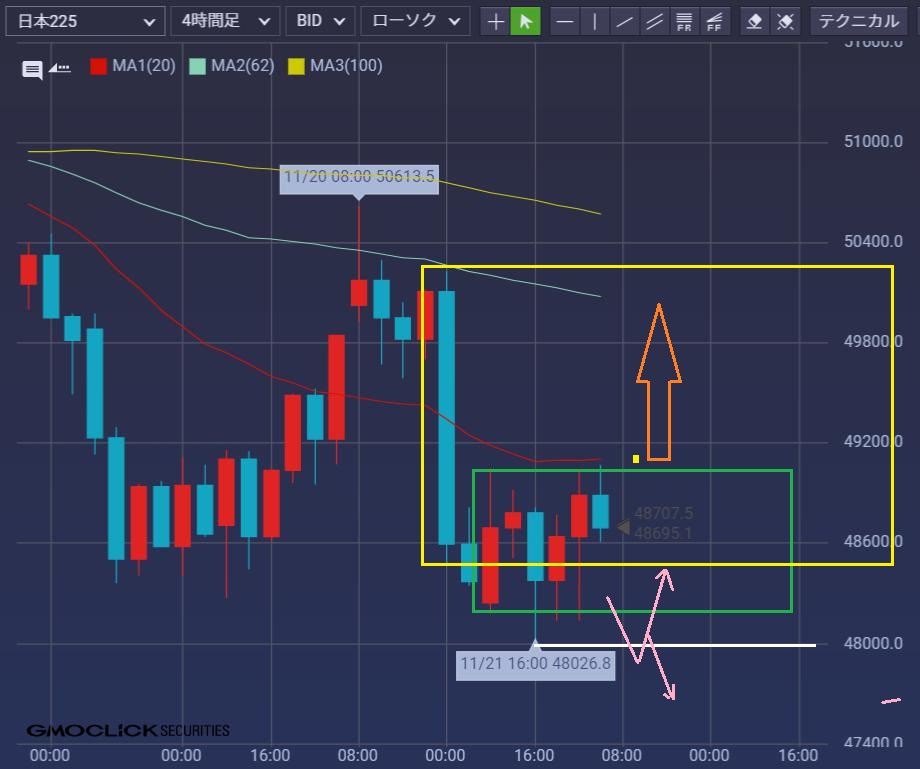This screenshot has height=769, width=920.
Task: Expand the 4時間足 timeframe dropdown
Action: [224, 21]
